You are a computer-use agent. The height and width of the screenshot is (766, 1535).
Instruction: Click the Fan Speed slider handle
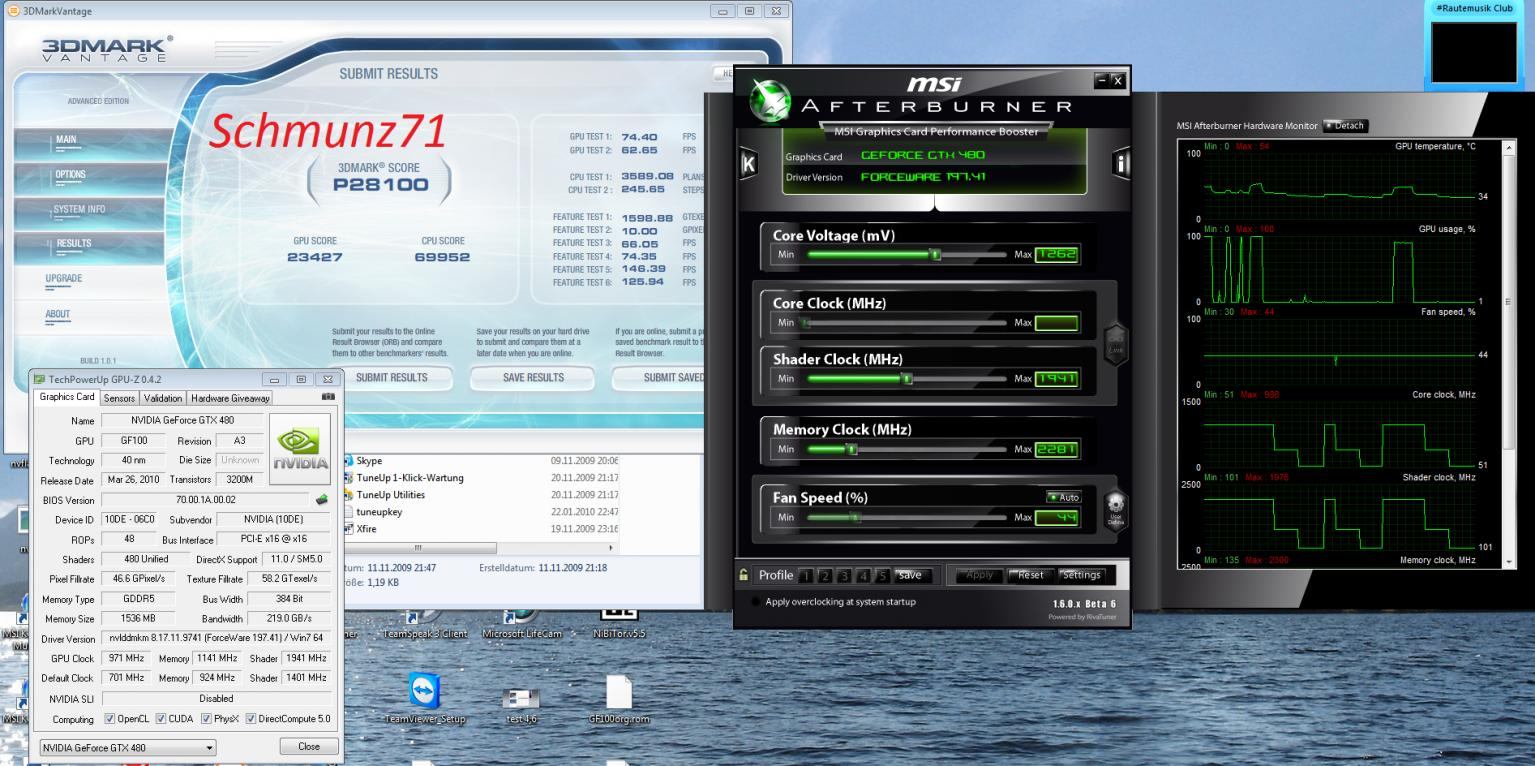(x=855, y=517)
